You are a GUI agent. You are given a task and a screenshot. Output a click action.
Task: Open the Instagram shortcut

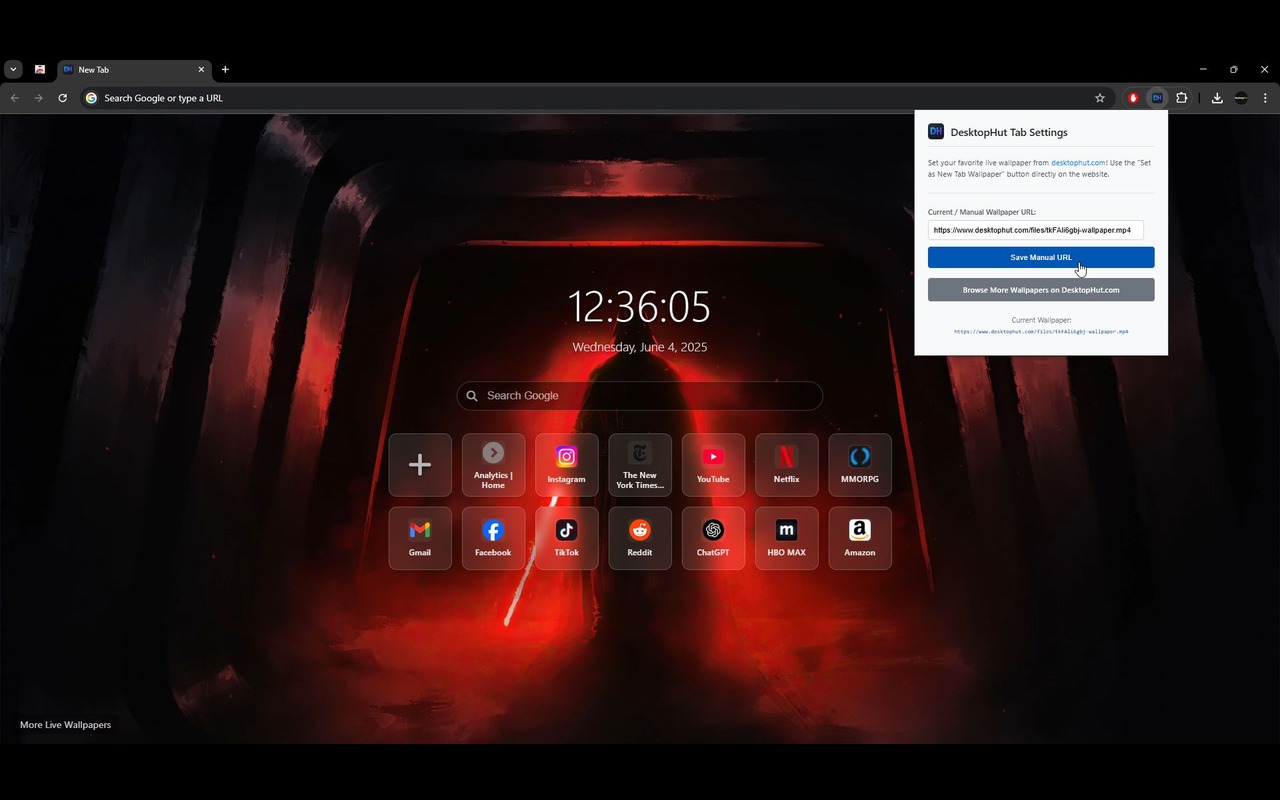click(x=566, y=464)
